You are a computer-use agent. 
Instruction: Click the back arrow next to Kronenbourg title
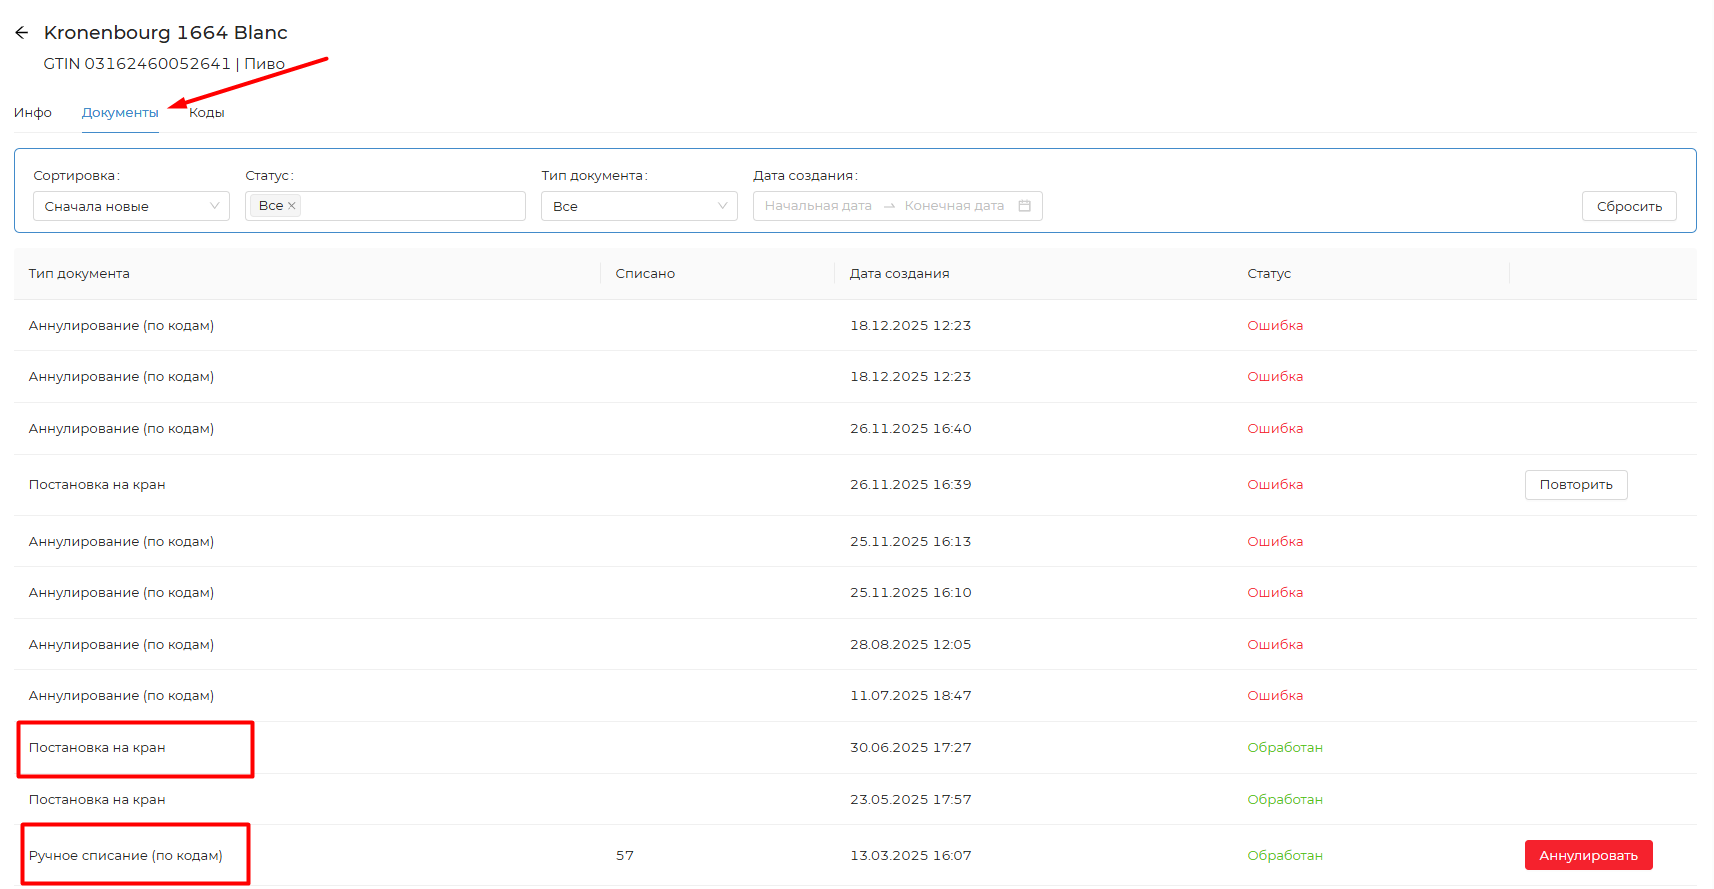point(22,33)
